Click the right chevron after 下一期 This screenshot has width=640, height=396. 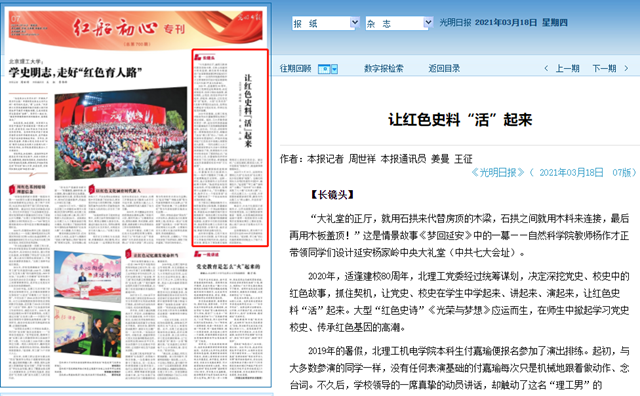(626, 69)
